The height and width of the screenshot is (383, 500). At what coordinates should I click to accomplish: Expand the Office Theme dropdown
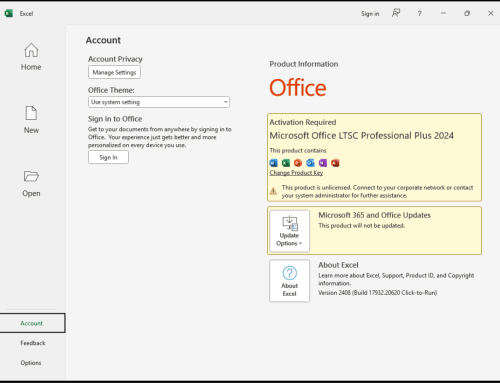pos(159,102)
